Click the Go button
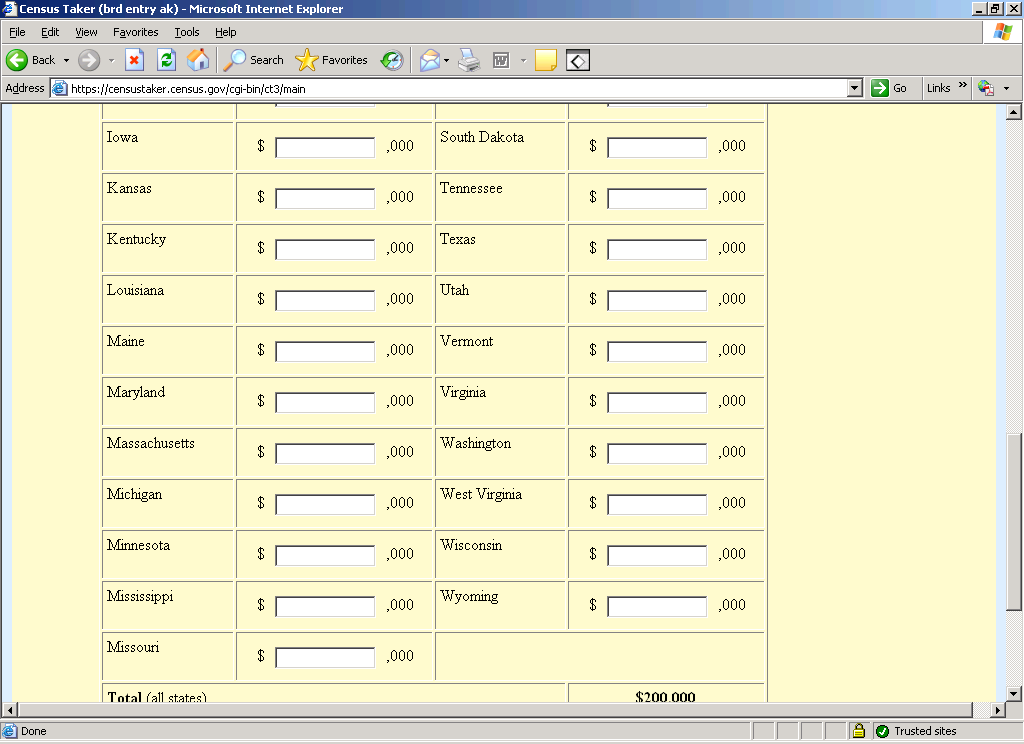Screen dimensions: 1024x744 pos(889,88)
